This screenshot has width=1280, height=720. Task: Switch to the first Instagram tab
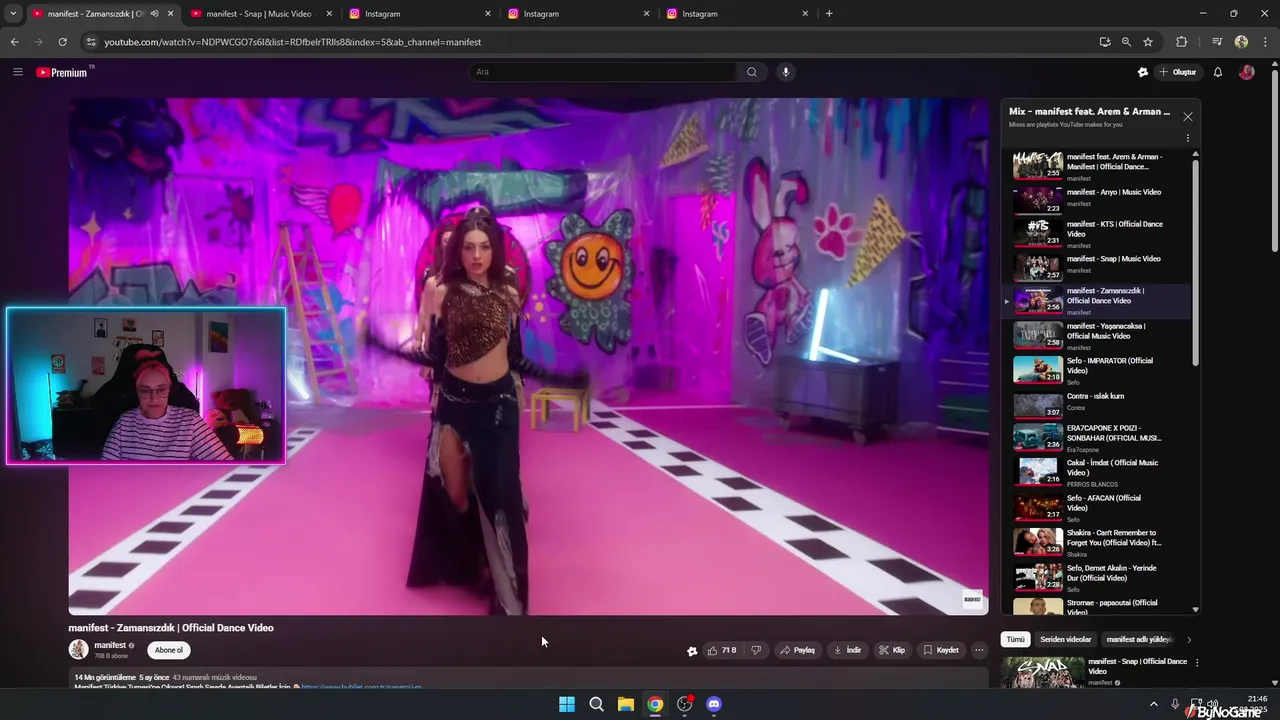pos(420,14)
